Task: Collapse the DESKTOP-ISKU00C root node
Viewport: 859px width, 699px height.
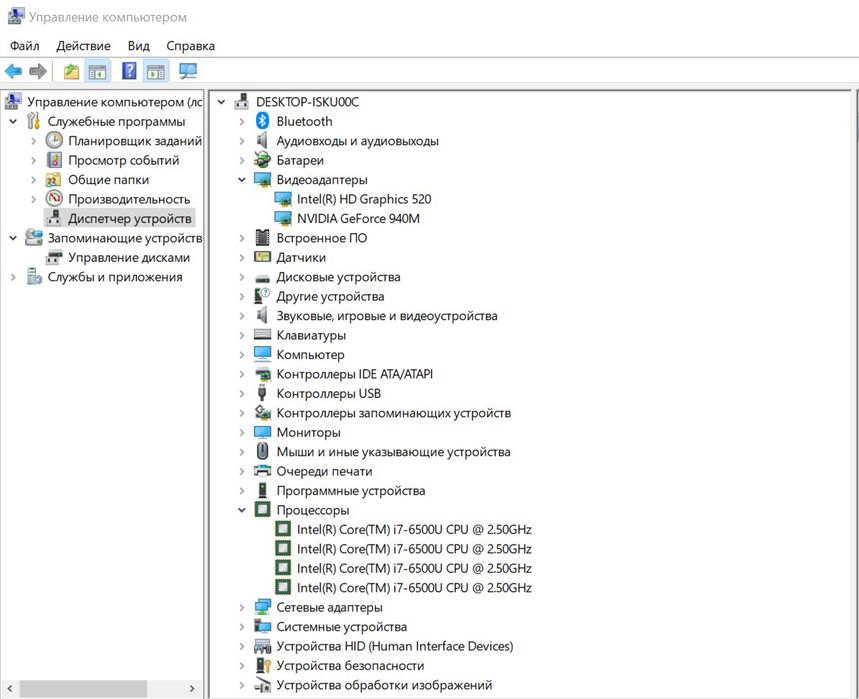Action: (x=221, y=102)
